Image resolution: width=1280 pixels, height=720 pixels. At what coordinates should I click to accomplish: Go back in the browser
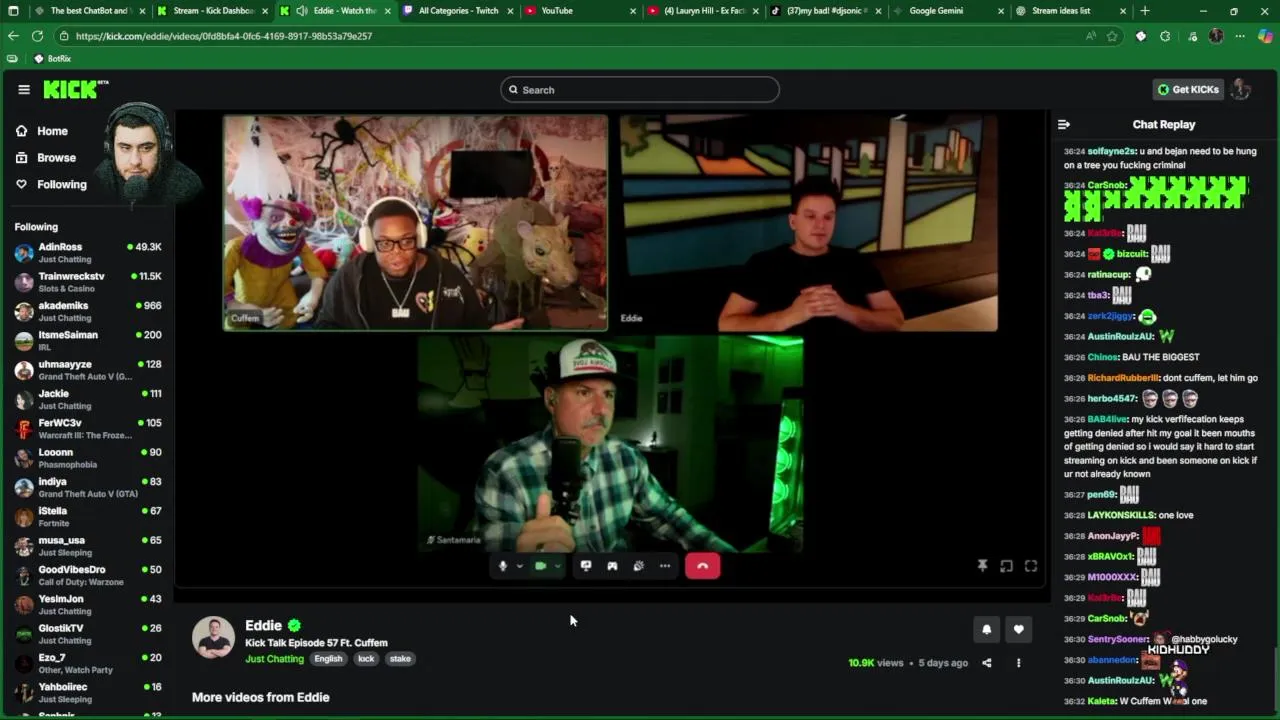coord(13,36)
